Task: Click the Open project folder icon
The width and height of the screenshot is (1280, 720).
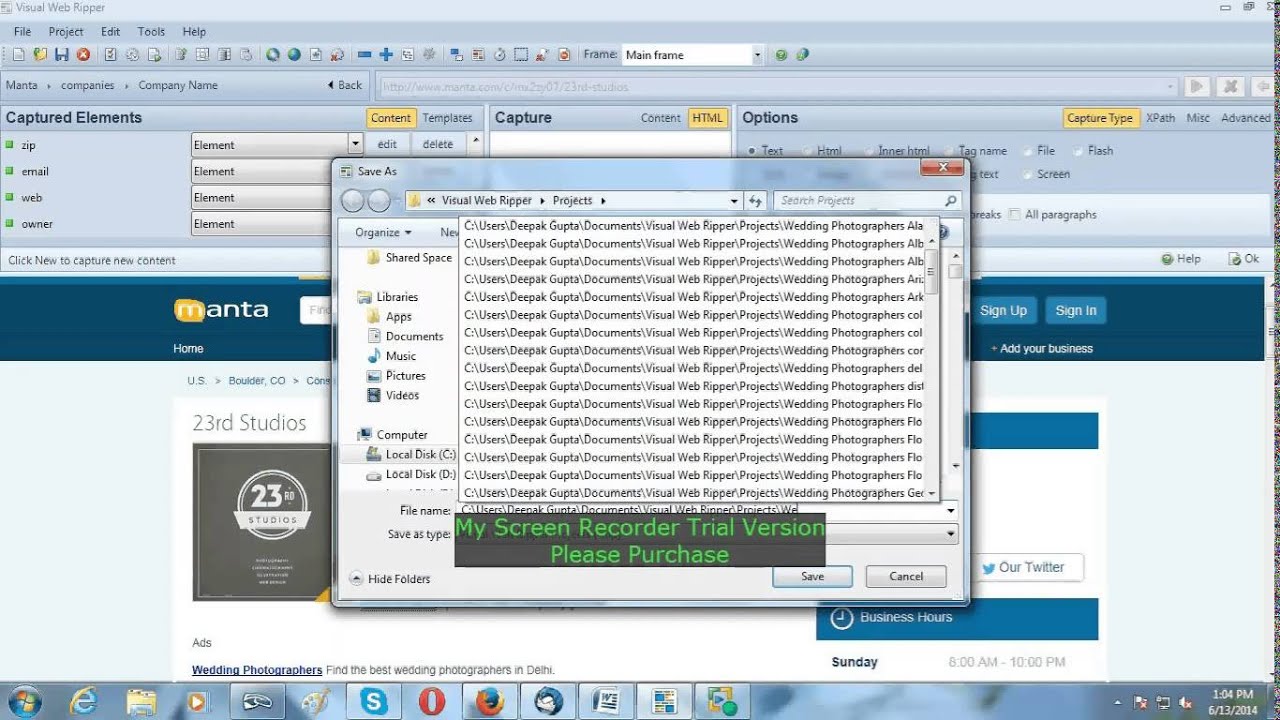Action: [40, 55]
